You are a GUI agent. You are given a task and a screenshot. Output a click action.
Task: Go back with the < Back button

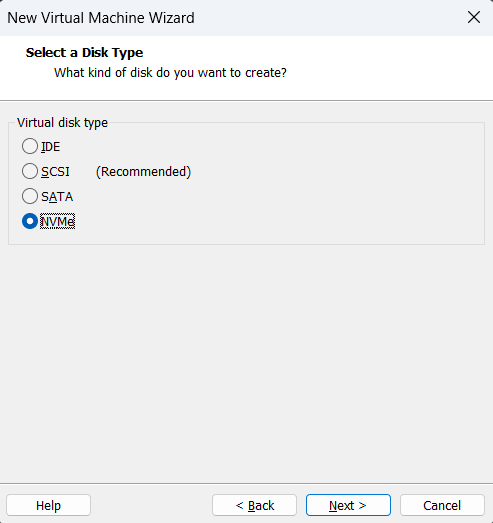pyautogui.click(x=255, y=505)
